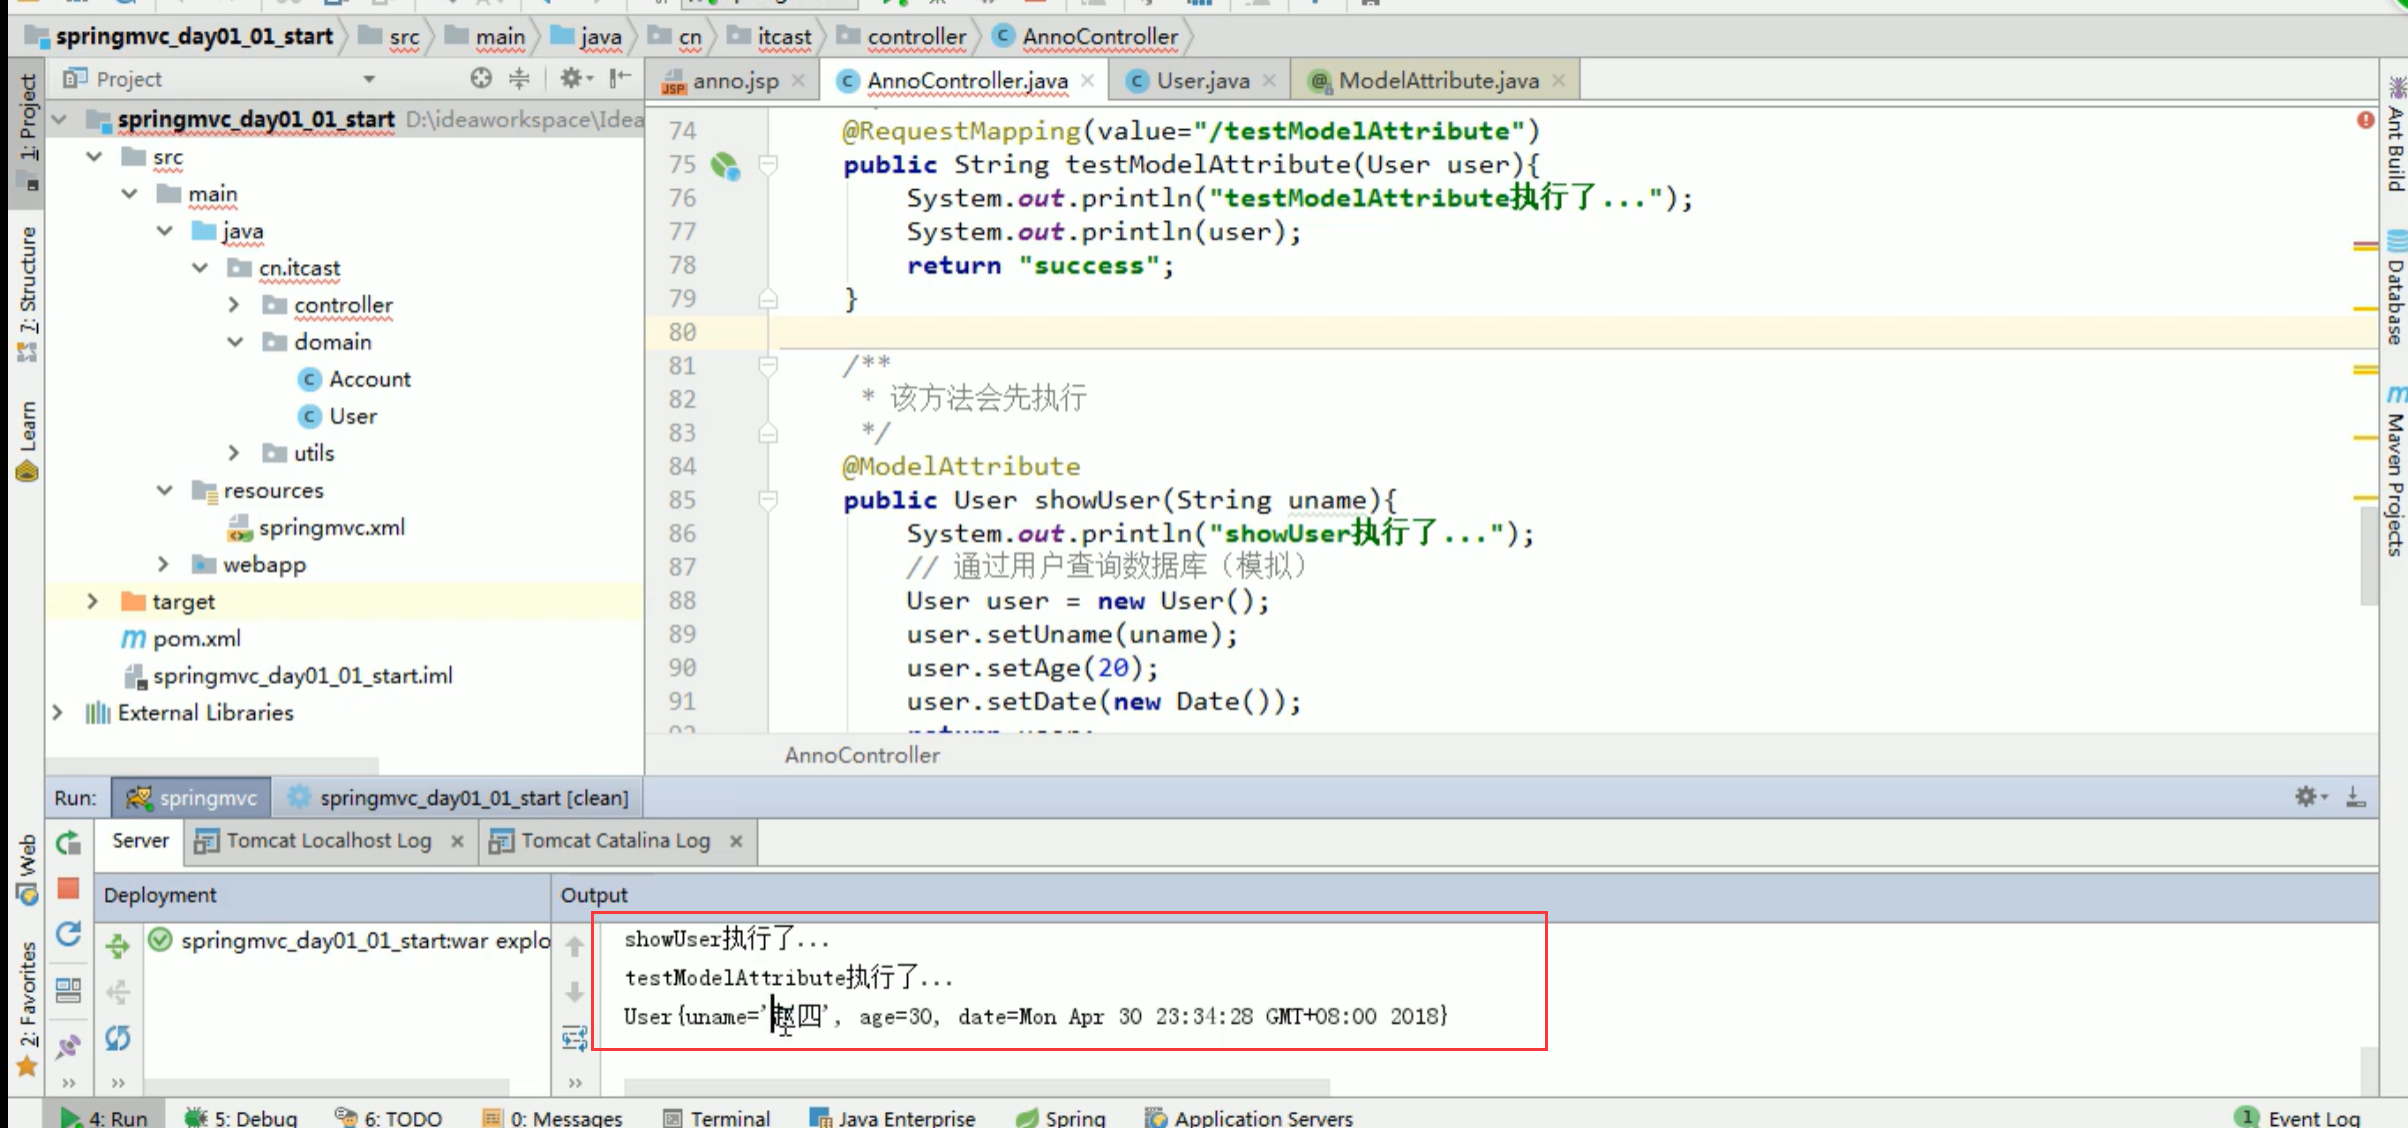Image resolution: width=2408 pixels, height=1128 pixels.
Task: Toggle the soft-wrap icon in Output panel
Action: tap(575, 1038)
